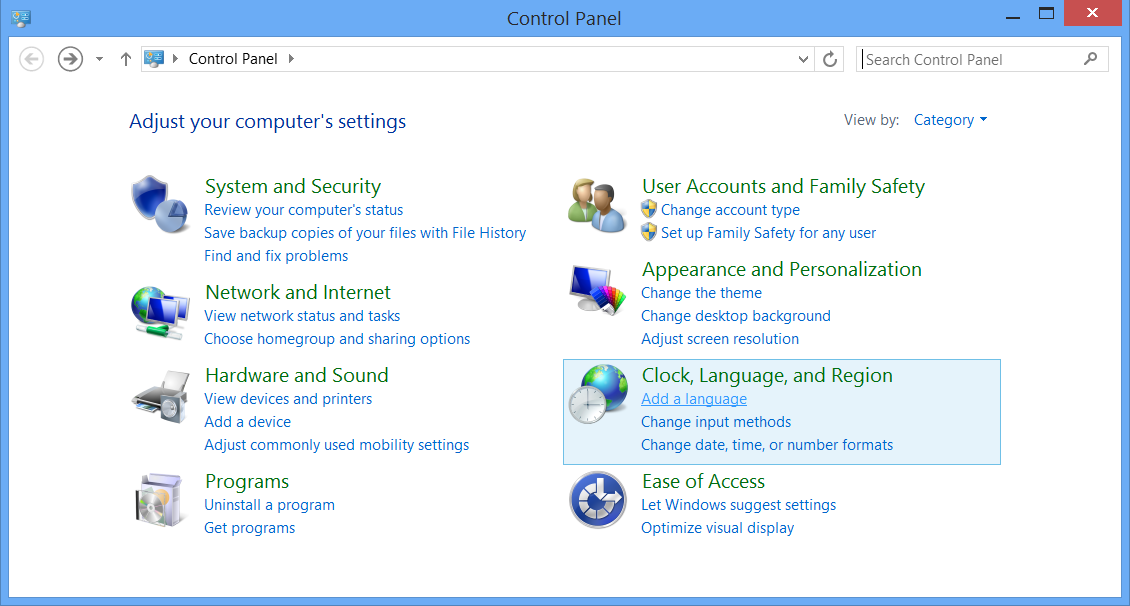Click the Back arrow navigation button

[x=31, y=59]
